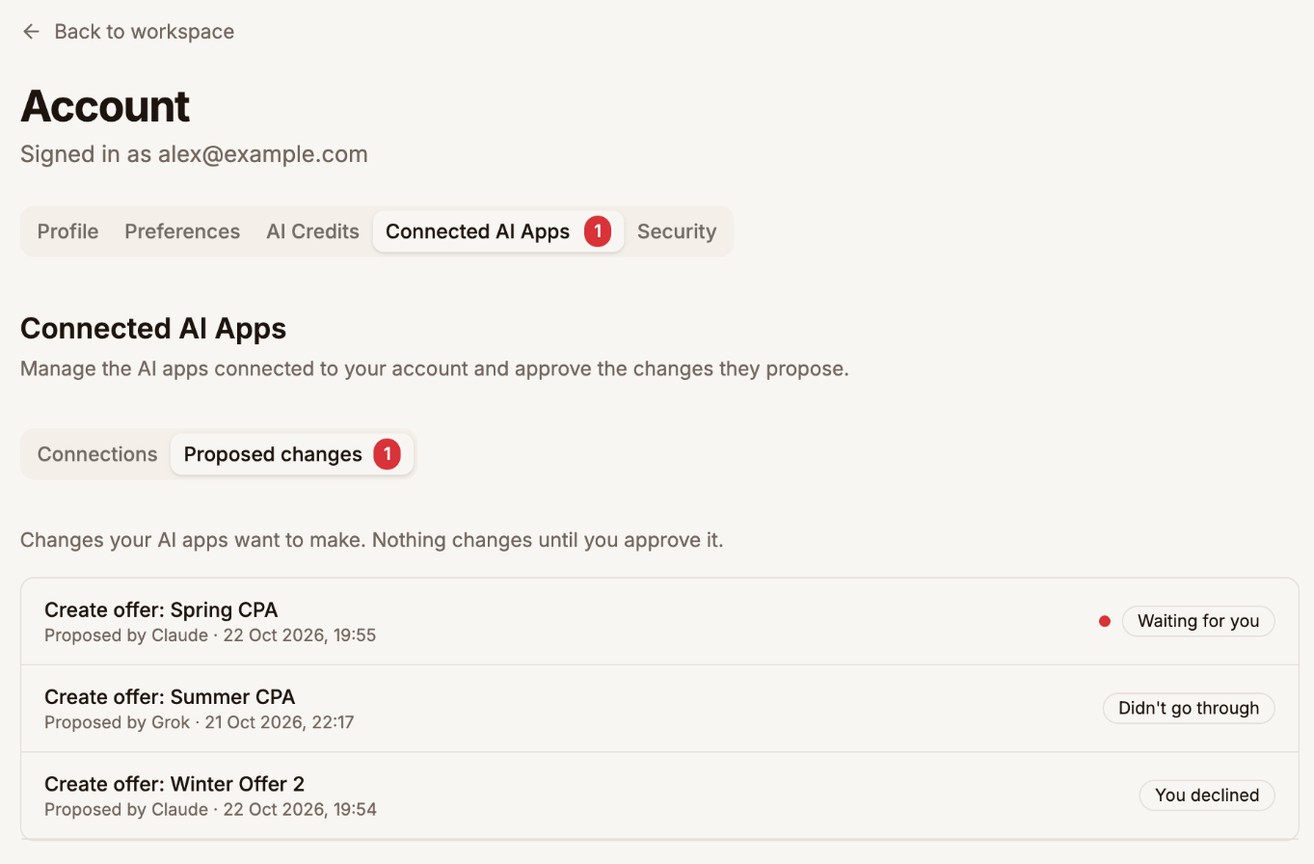Open the Create offer: Winter Offer 2 row
1314x864 pixels.
(659, 795)
